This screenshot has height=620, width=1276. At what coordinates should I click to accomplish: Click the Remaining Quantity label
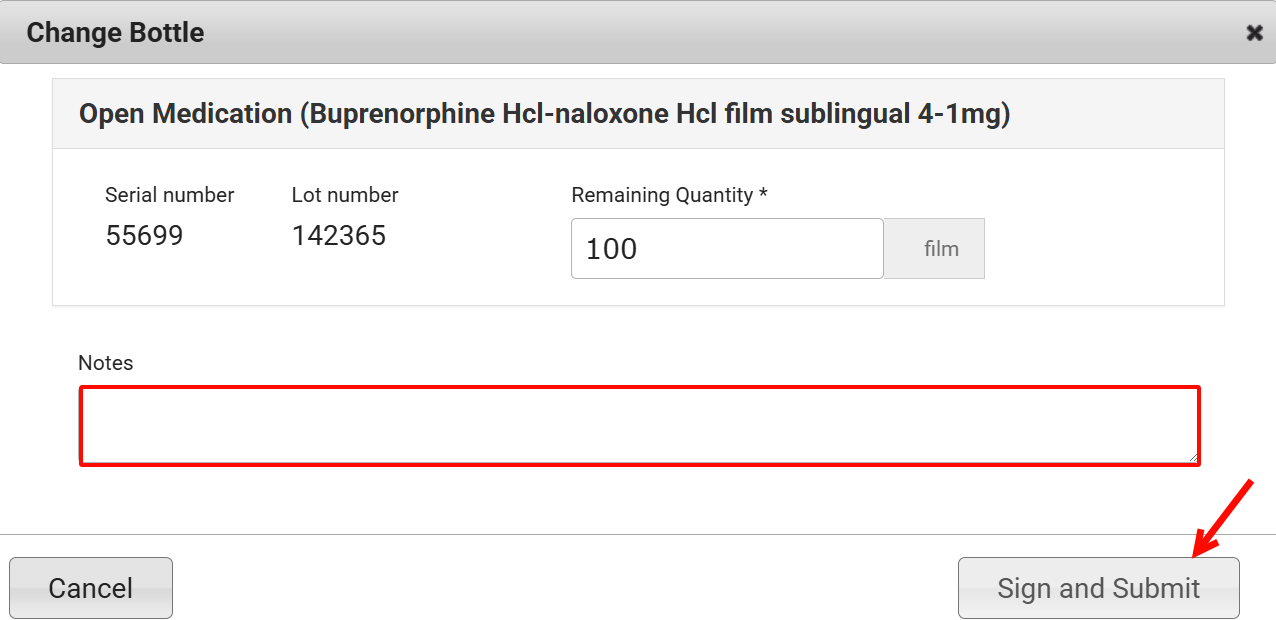click(x=662, y=195)
